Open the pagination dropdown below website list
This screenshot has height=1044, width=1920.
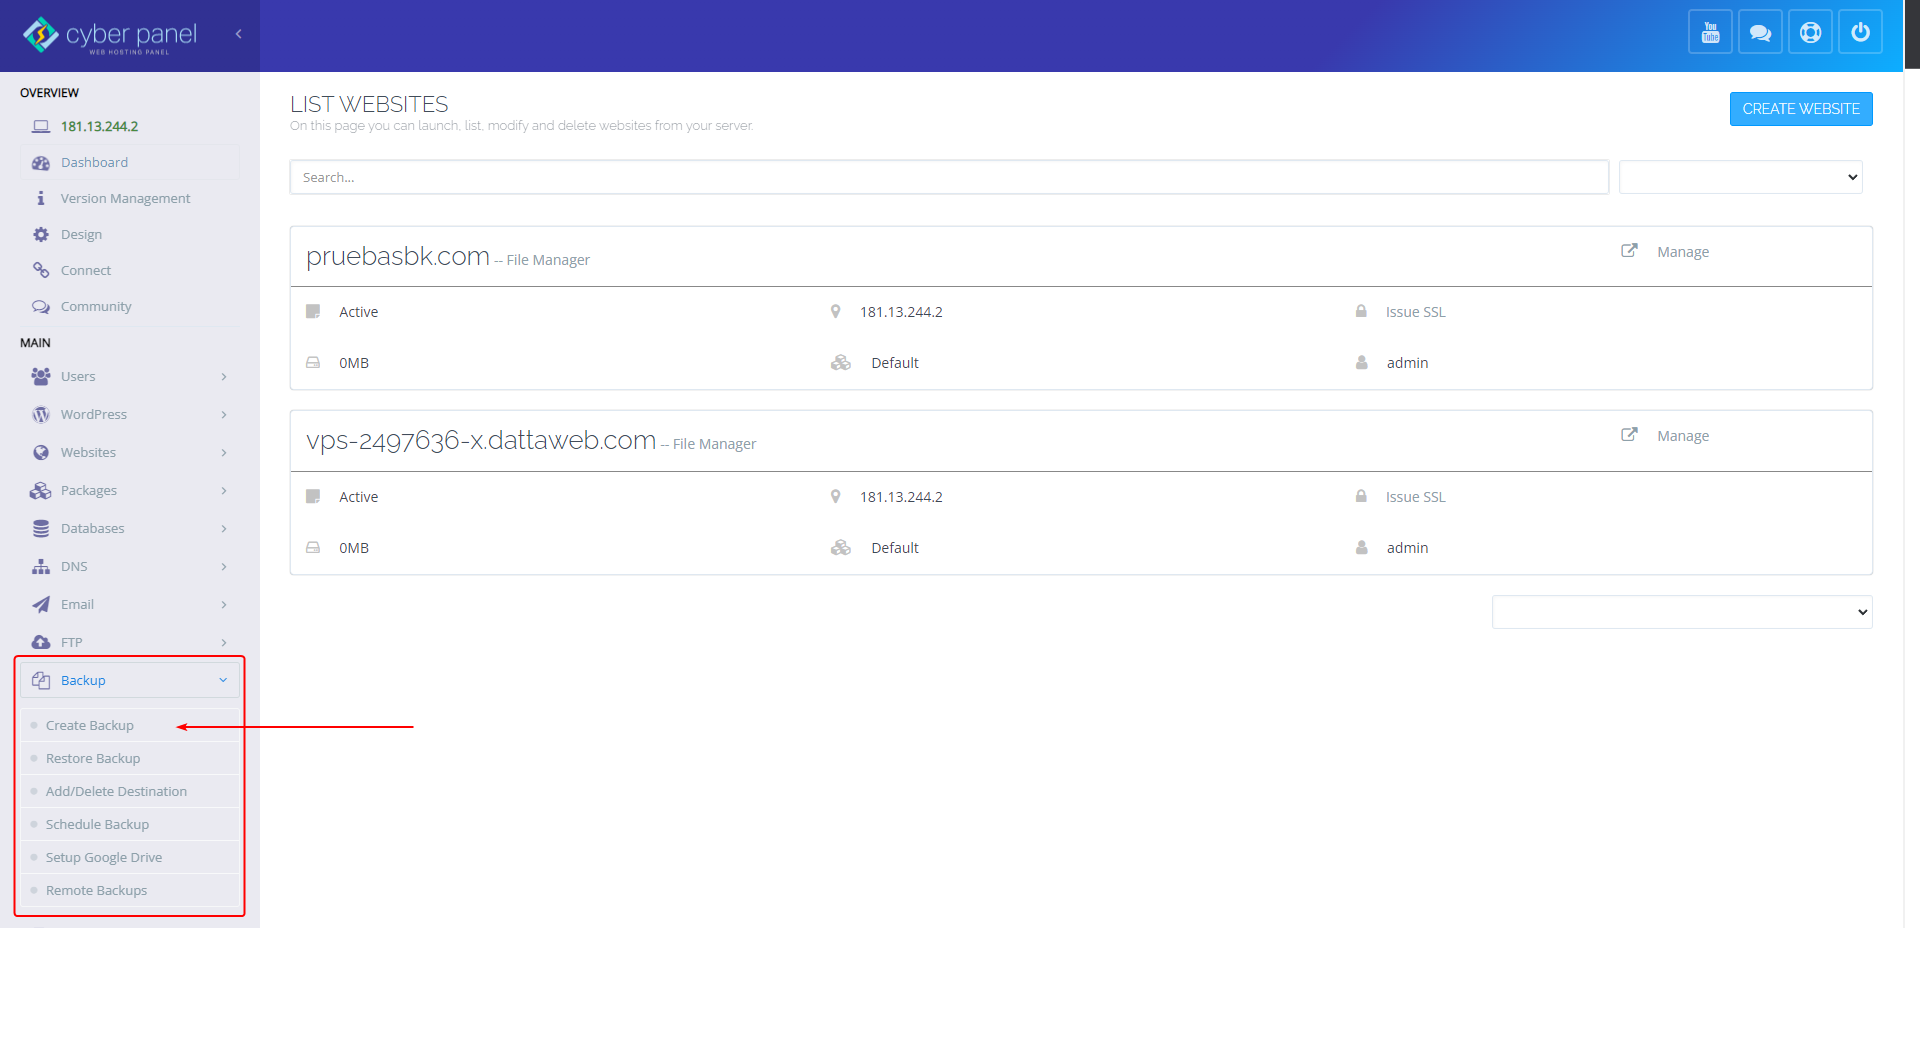click(x=1682, y=612)
